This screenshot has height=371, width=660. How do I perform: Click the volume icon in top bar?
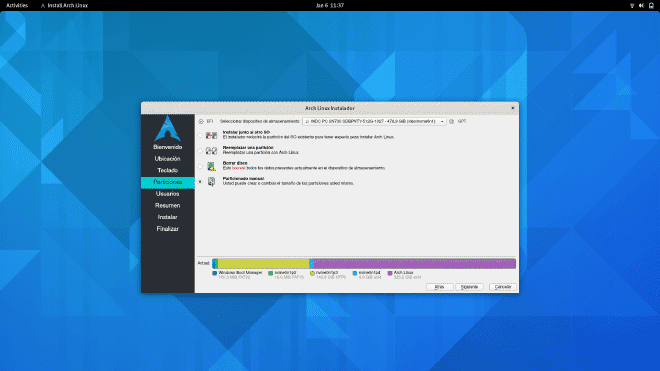tap(641, 5)
